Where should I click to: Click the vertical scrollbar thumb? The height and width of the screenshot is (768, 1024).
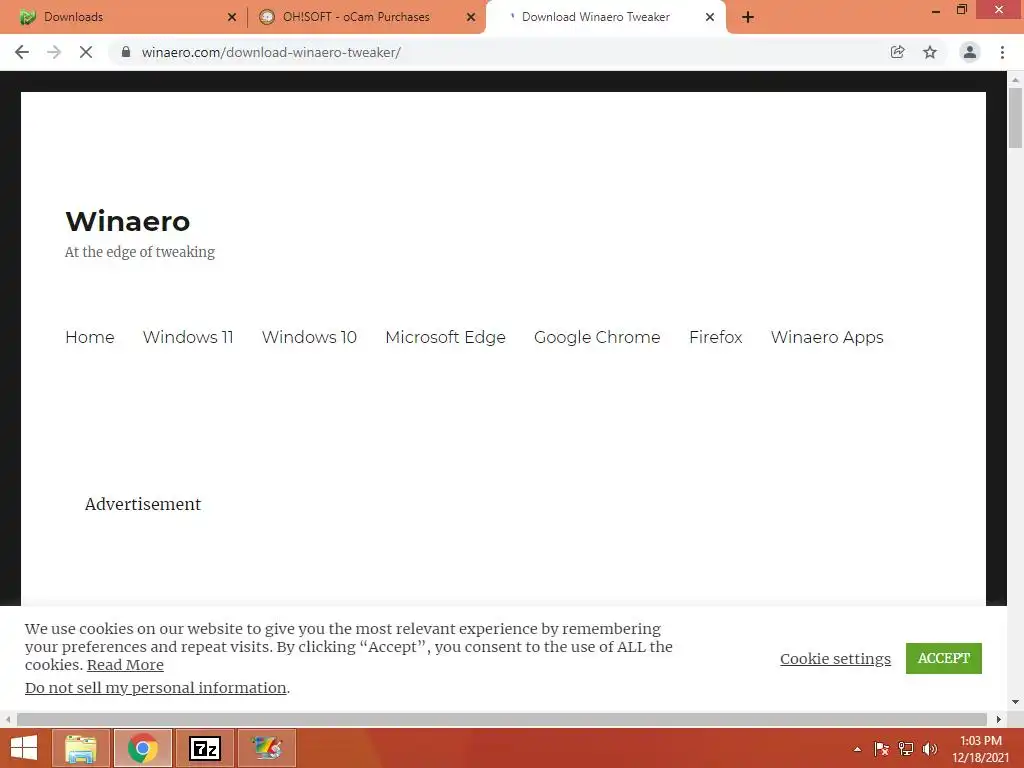1015,119
